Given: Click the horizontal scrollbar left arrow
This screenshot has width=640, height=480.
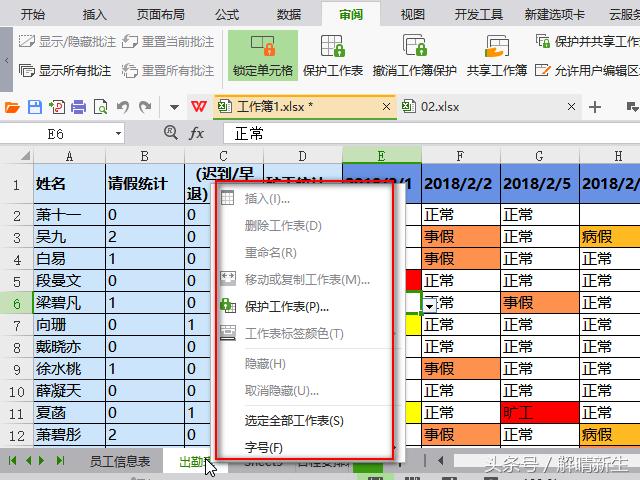Looking at the screenshot, I should (x=440, y=461).
